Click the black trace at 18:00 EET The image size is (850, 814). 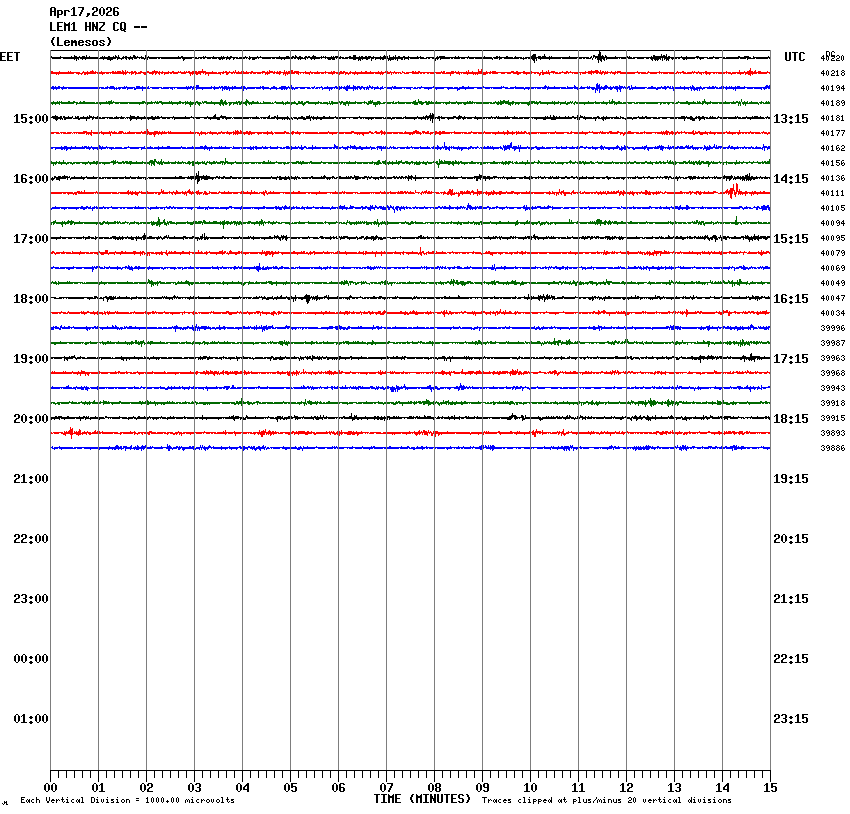(400, 298)
